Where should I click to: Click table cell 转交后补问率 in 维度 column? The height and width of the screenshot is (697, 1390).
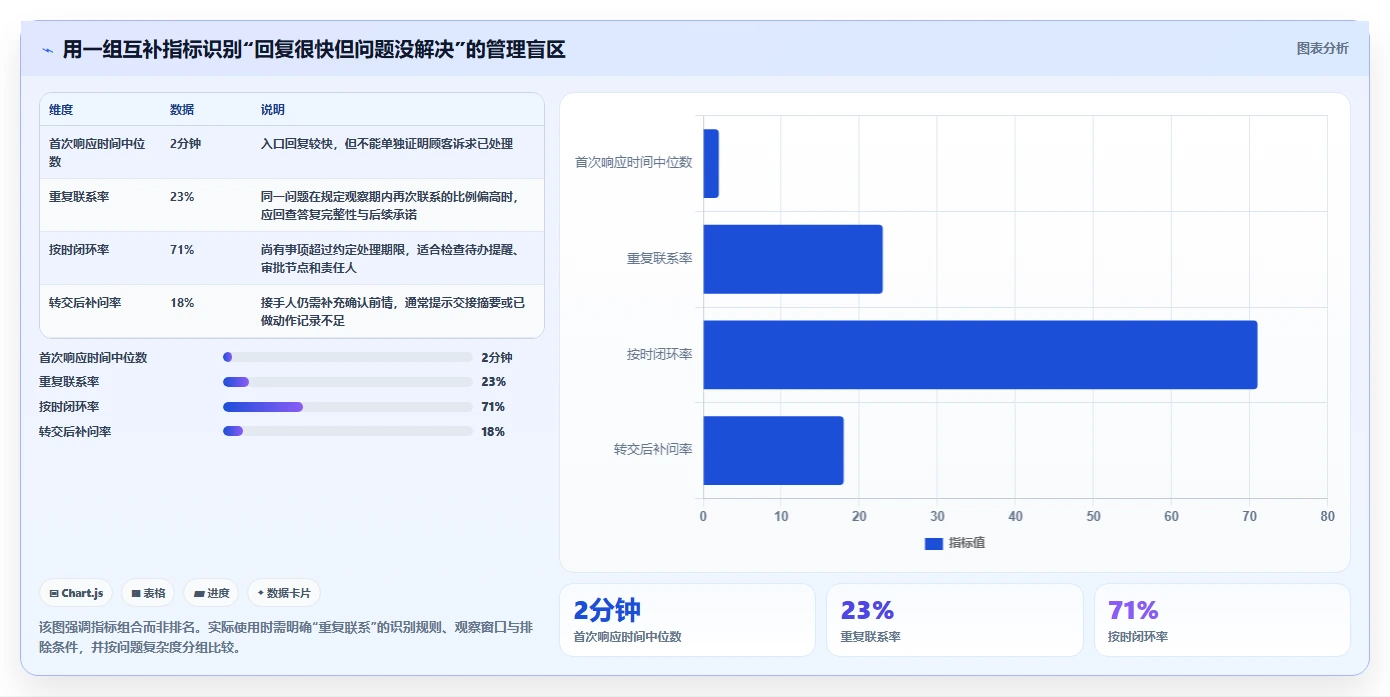[x=85, y=303]
